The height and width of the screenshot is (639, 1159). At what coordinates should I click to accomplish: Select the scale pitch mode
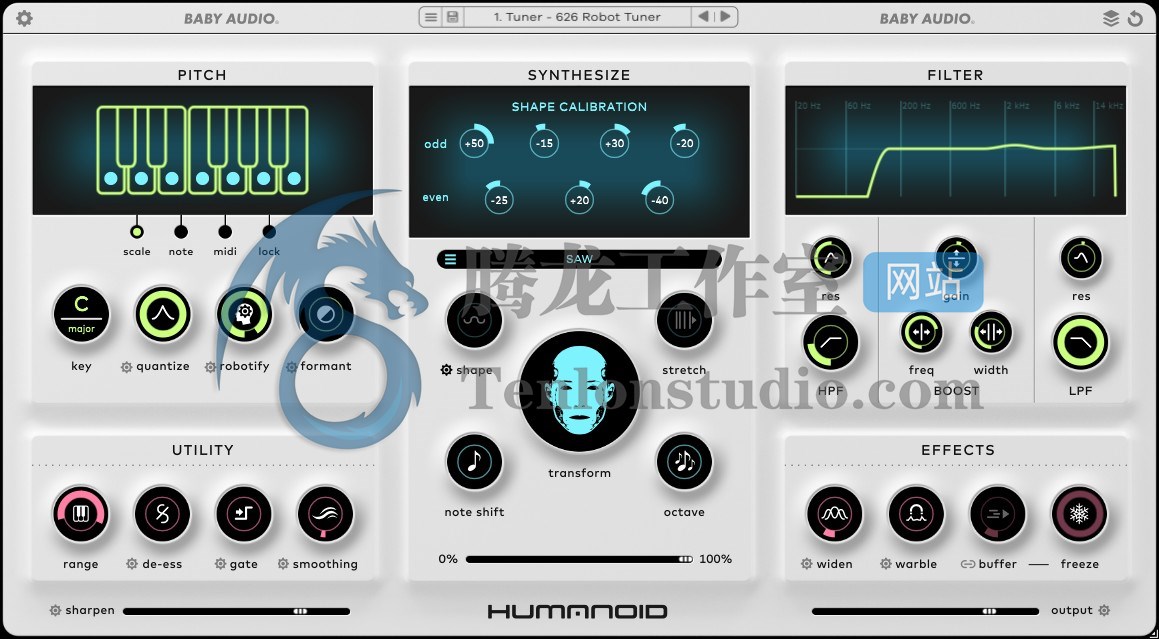click(137, 231)
